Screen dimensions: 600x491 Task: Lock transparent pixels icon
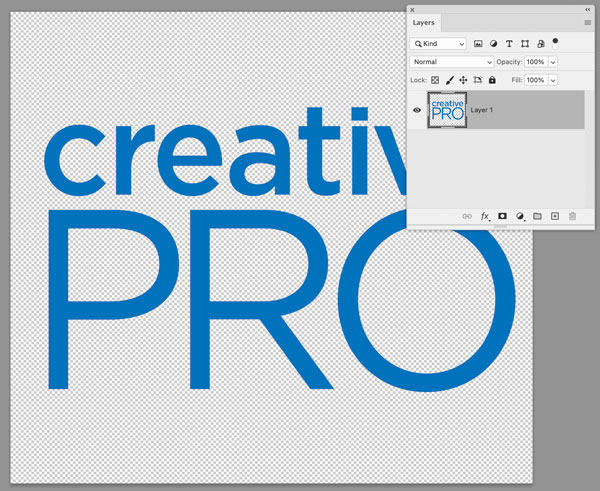click(x=435, y=80)
